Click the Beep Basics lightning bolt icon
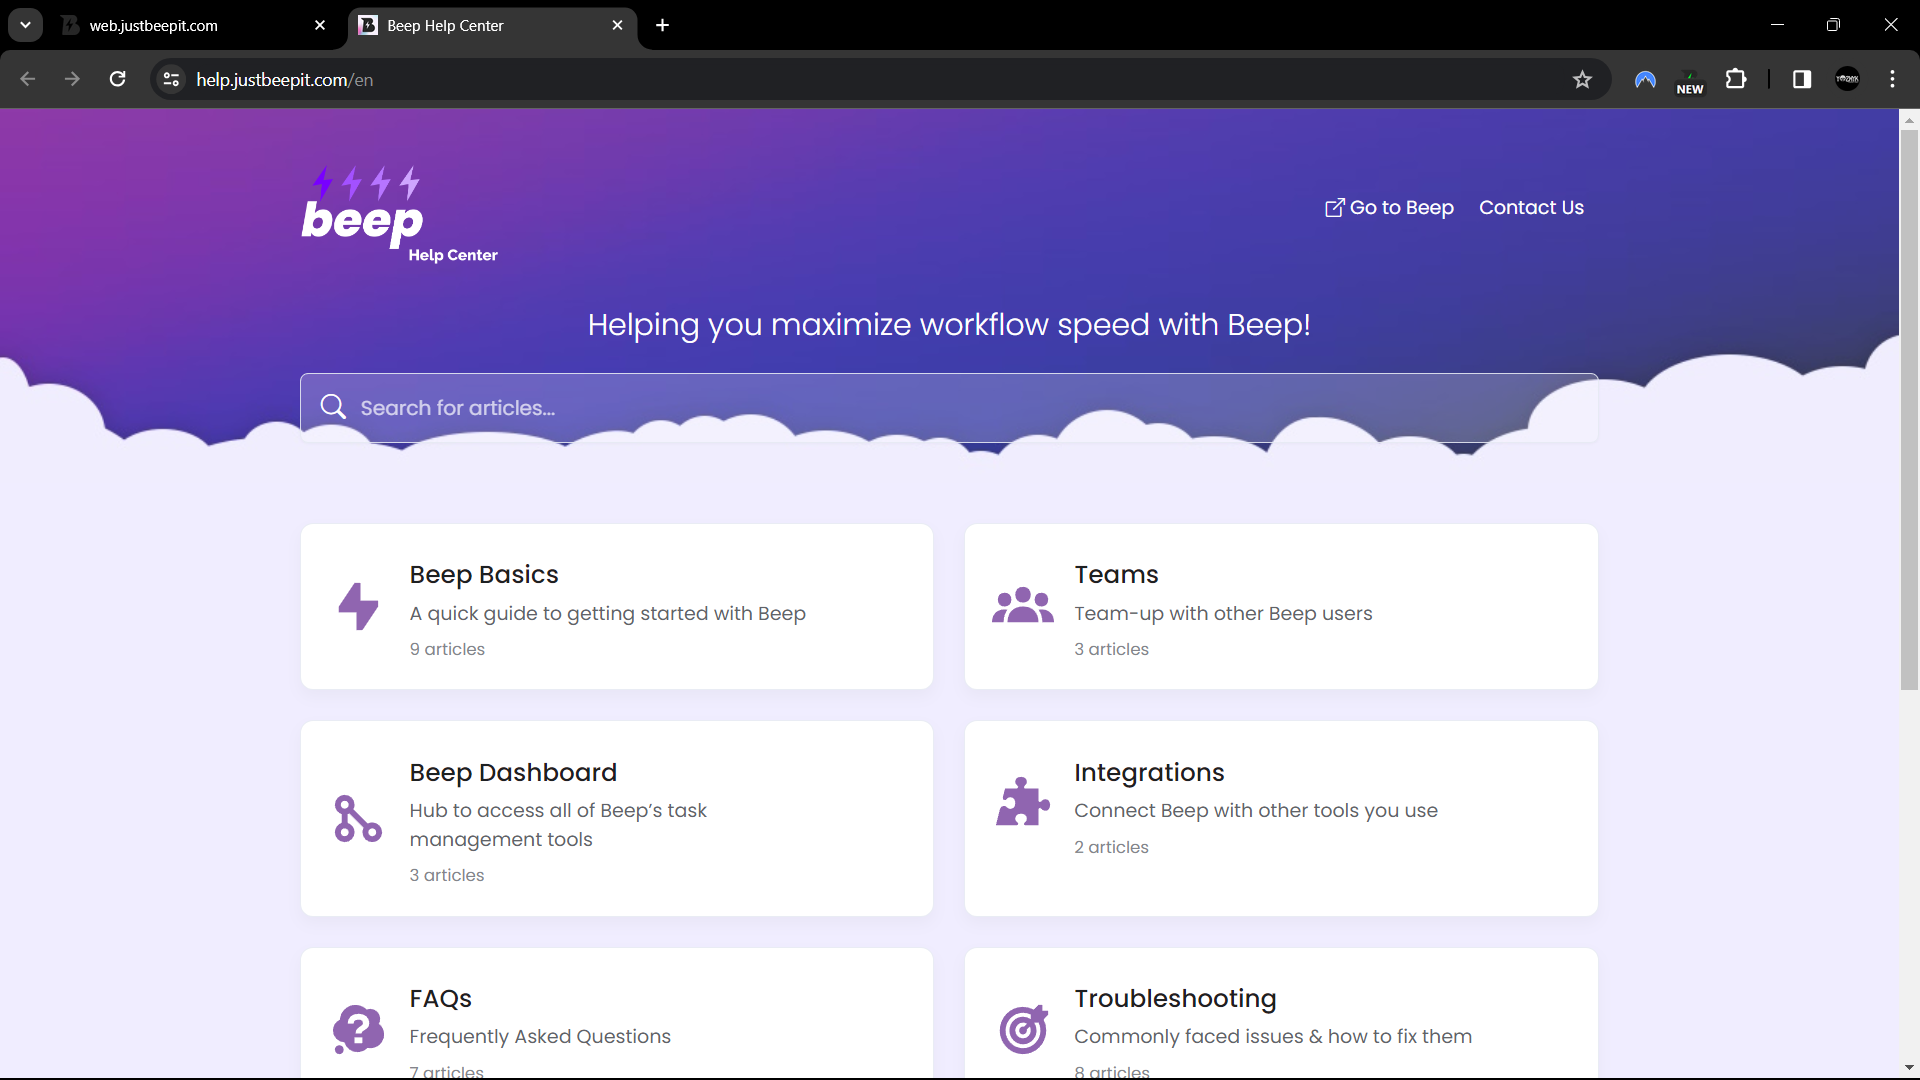This screenshot has height=1080, width=1920. coord(358,606)
